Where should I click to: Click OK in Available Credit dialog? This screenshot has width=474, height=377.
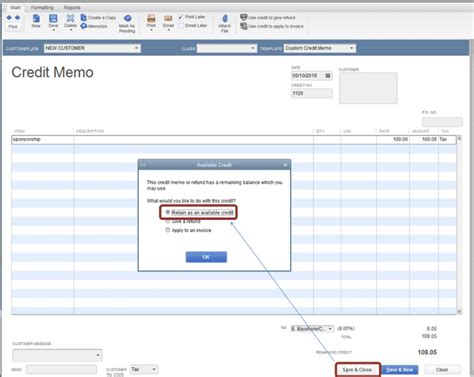pos(206,257)
